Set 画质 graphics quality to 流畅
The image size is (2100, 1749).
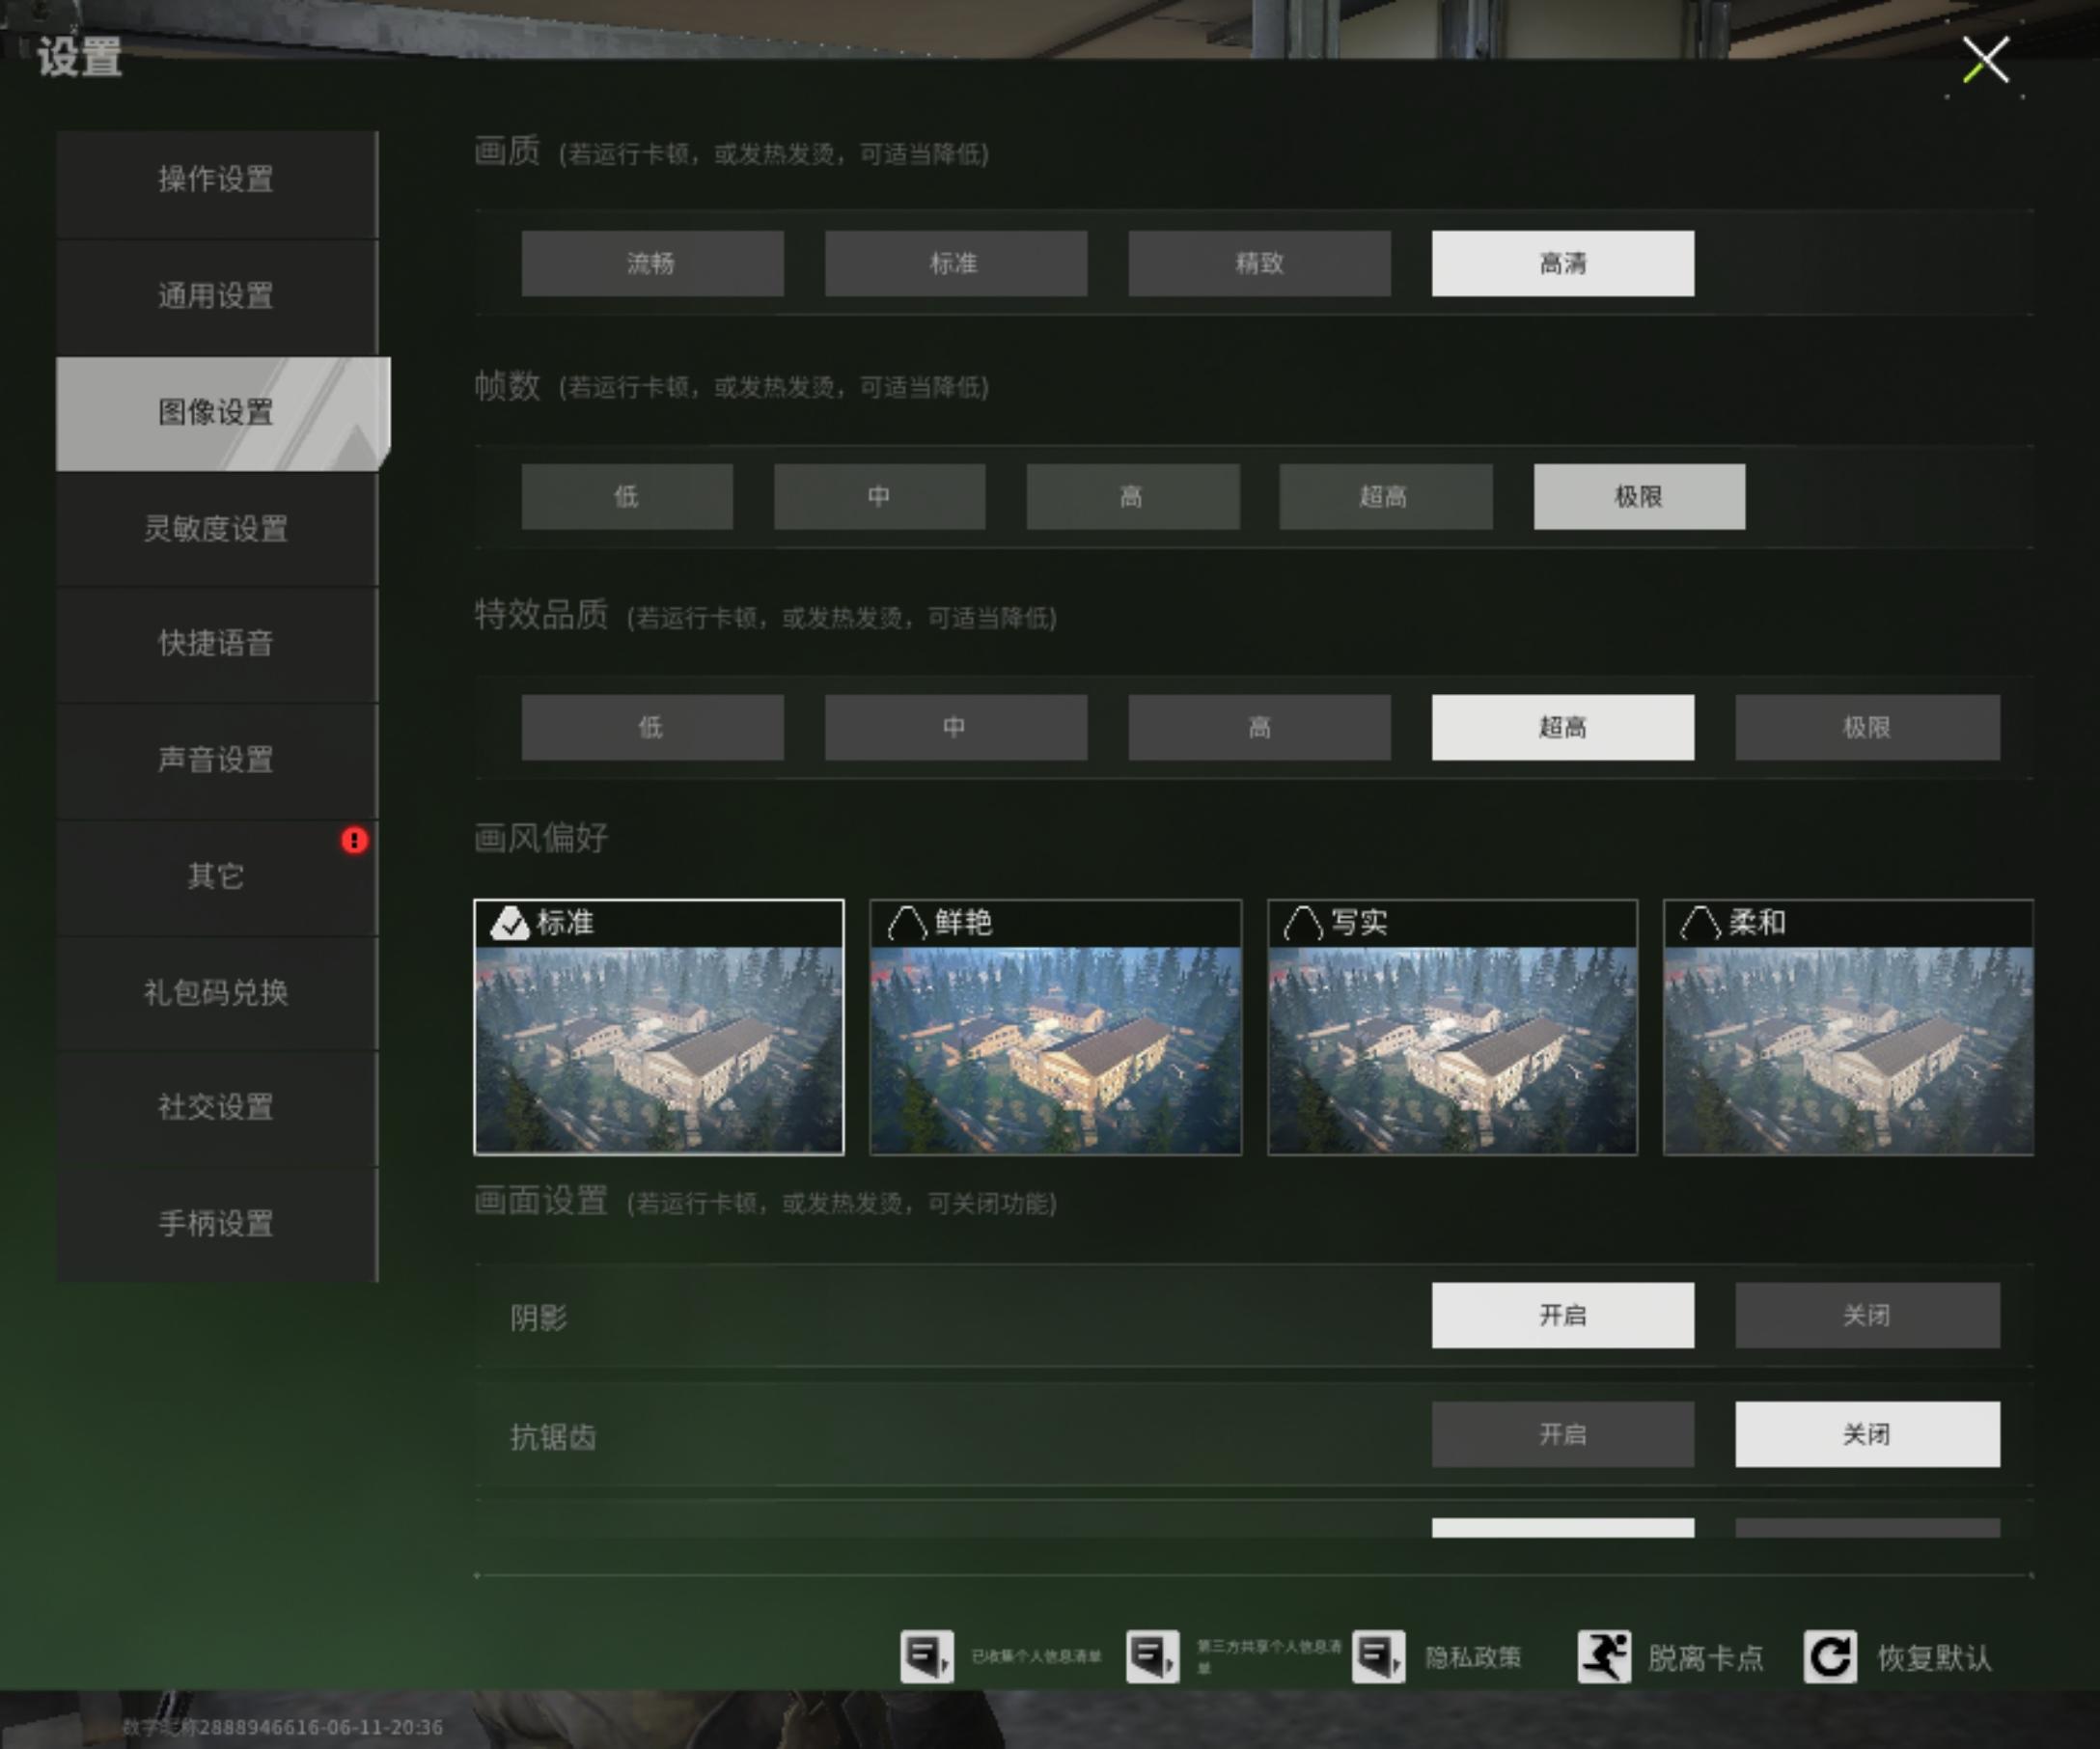point(652,263)
